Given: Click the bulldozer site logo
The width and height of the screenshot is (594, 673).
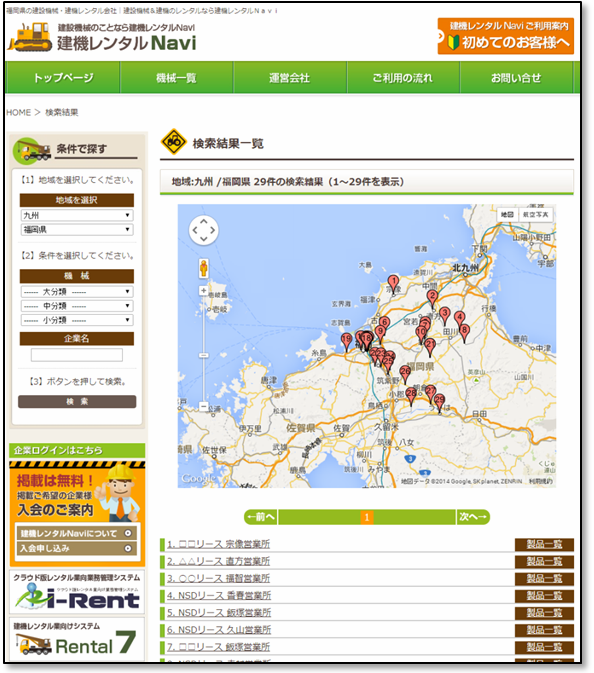Looking at the screenshot, I should pos(29,37).
